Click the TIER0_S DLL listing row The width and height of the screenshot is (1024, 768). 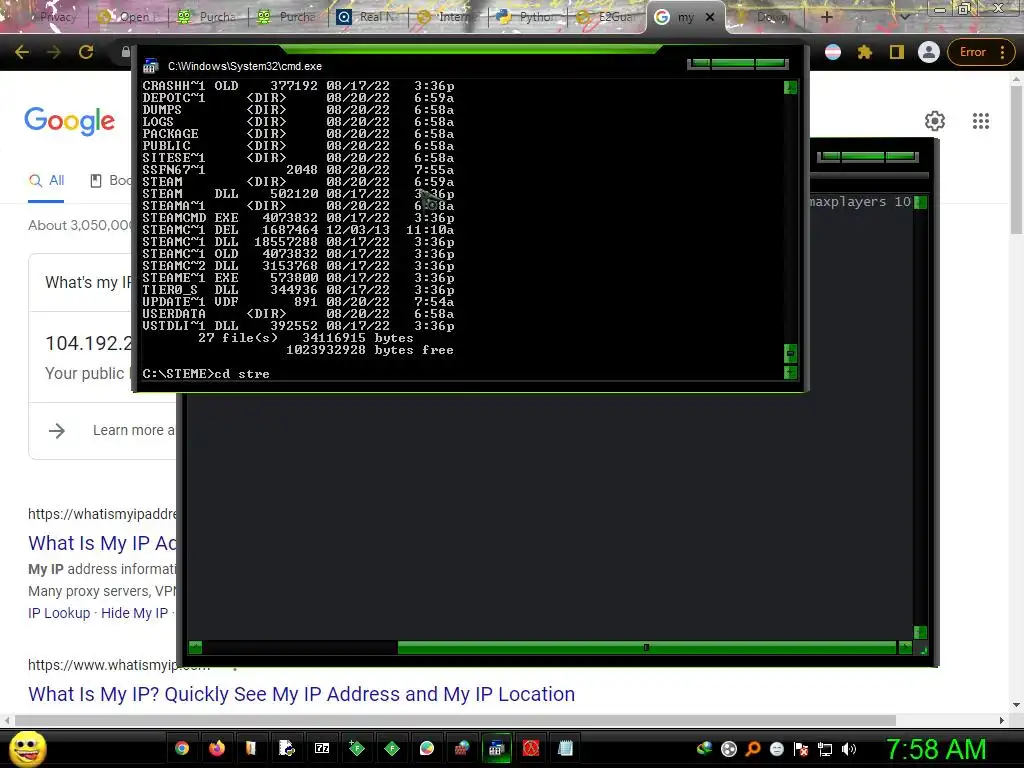pyautogui.click(x=298, y=290)
